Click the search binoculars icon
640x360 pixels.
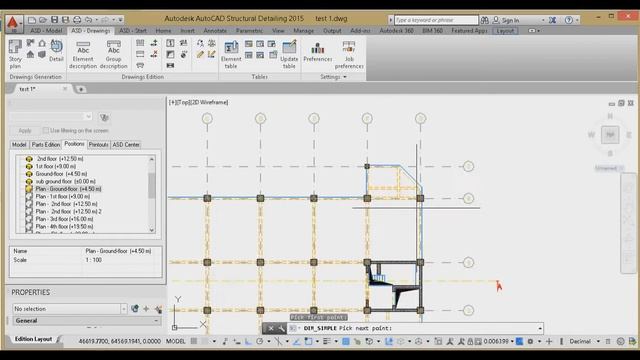[x=484, y=20]
